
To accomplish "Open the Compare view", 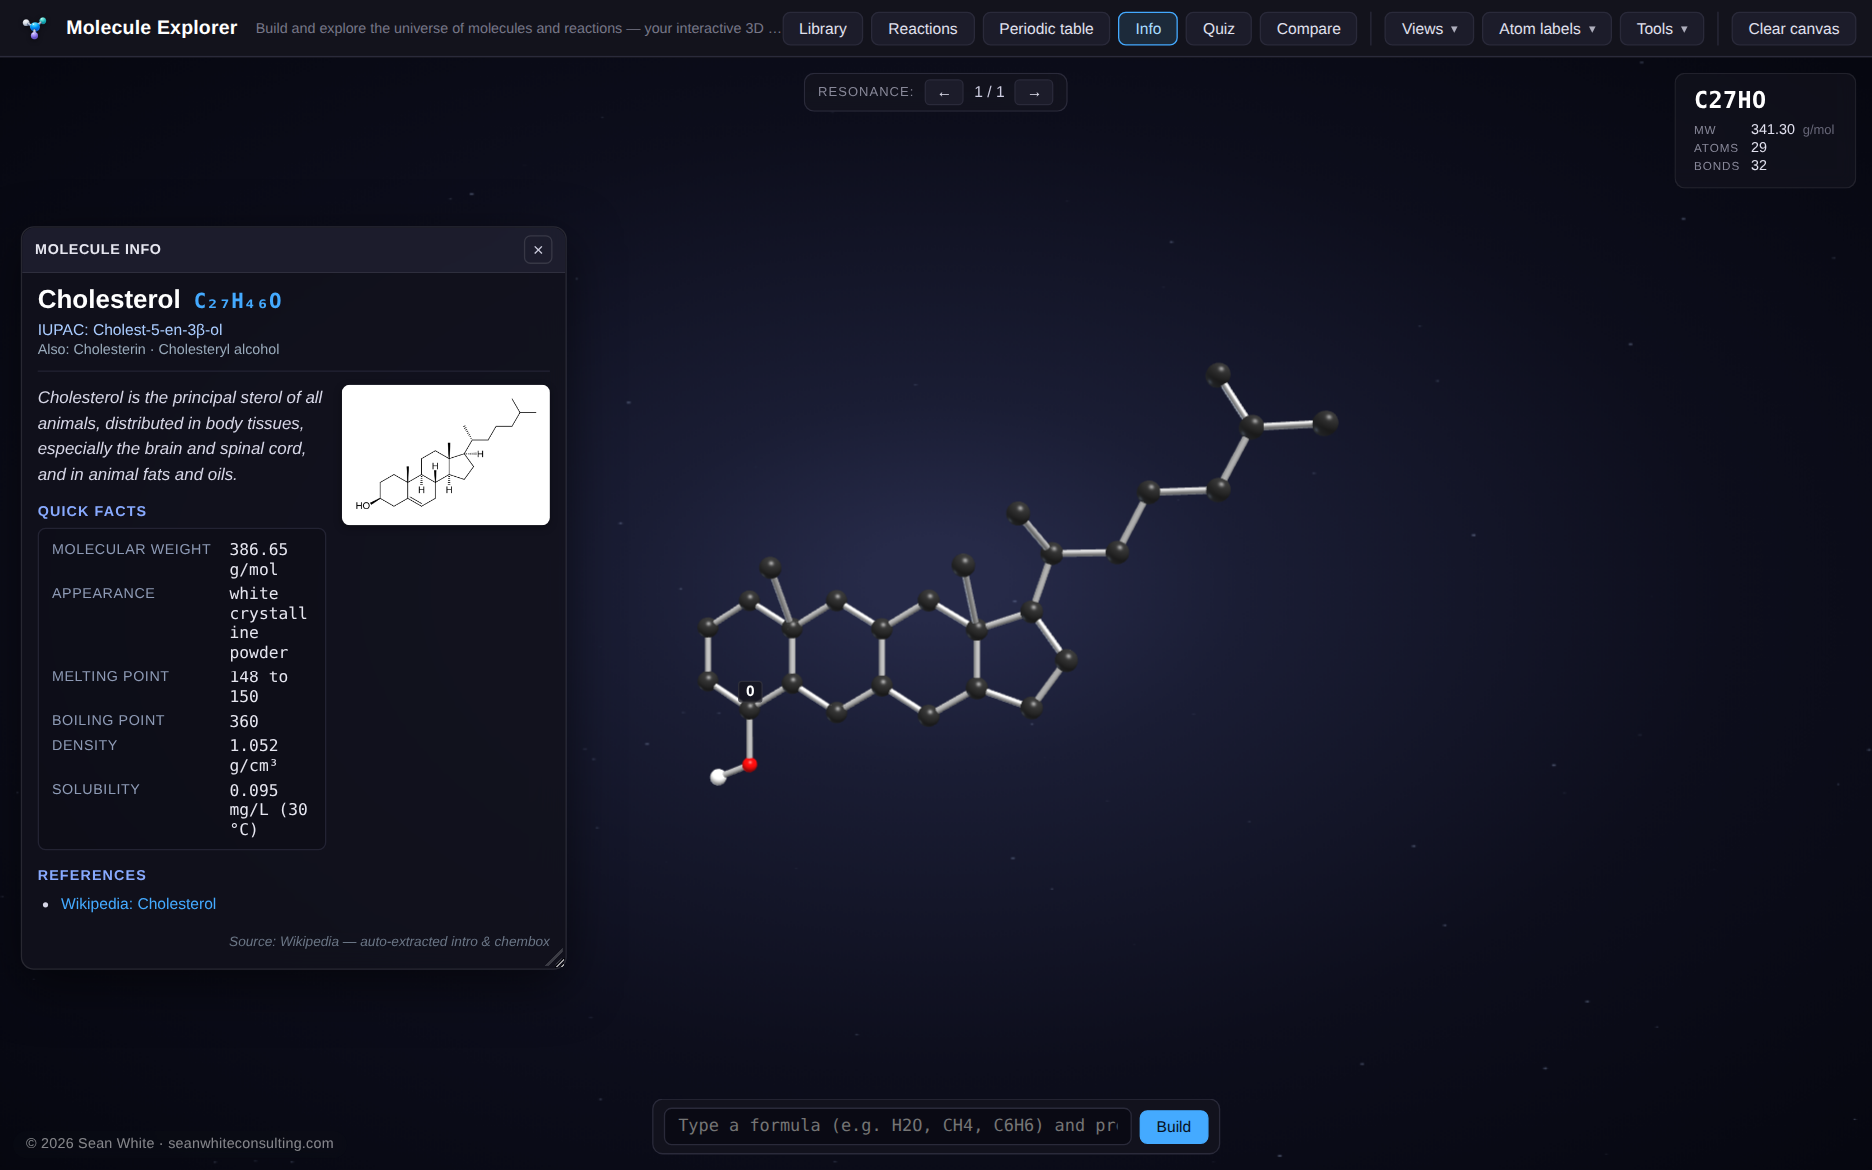I will click(x=1308, y=29).
